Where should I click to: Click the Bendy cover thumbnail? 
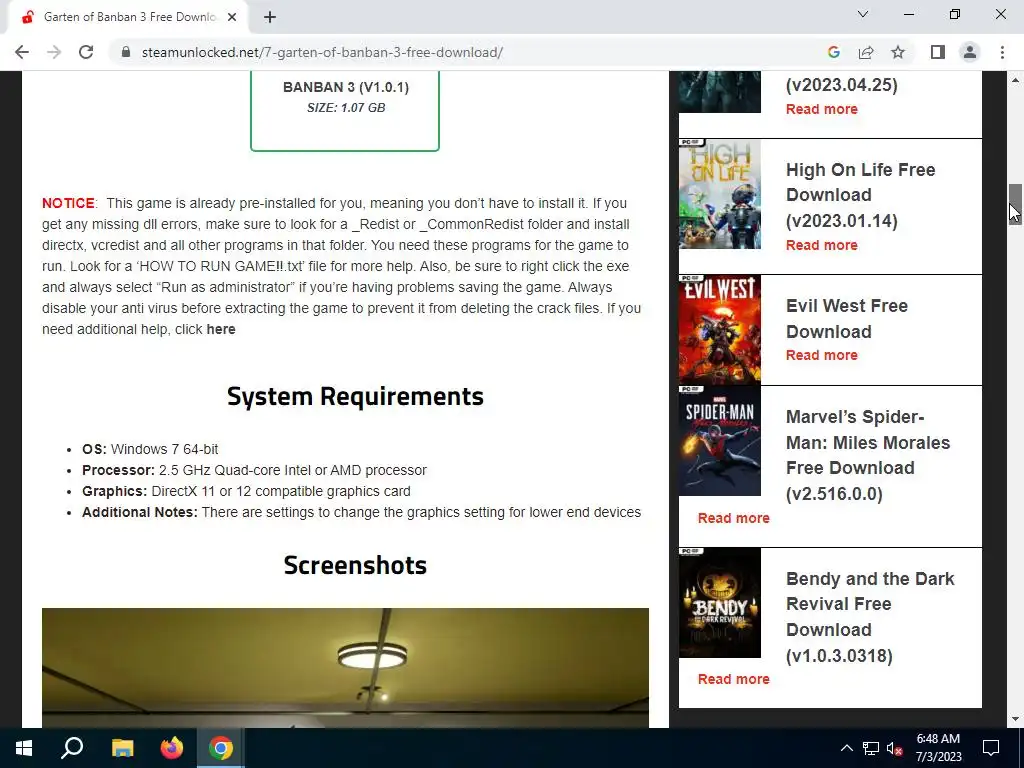tap(720, 603)
